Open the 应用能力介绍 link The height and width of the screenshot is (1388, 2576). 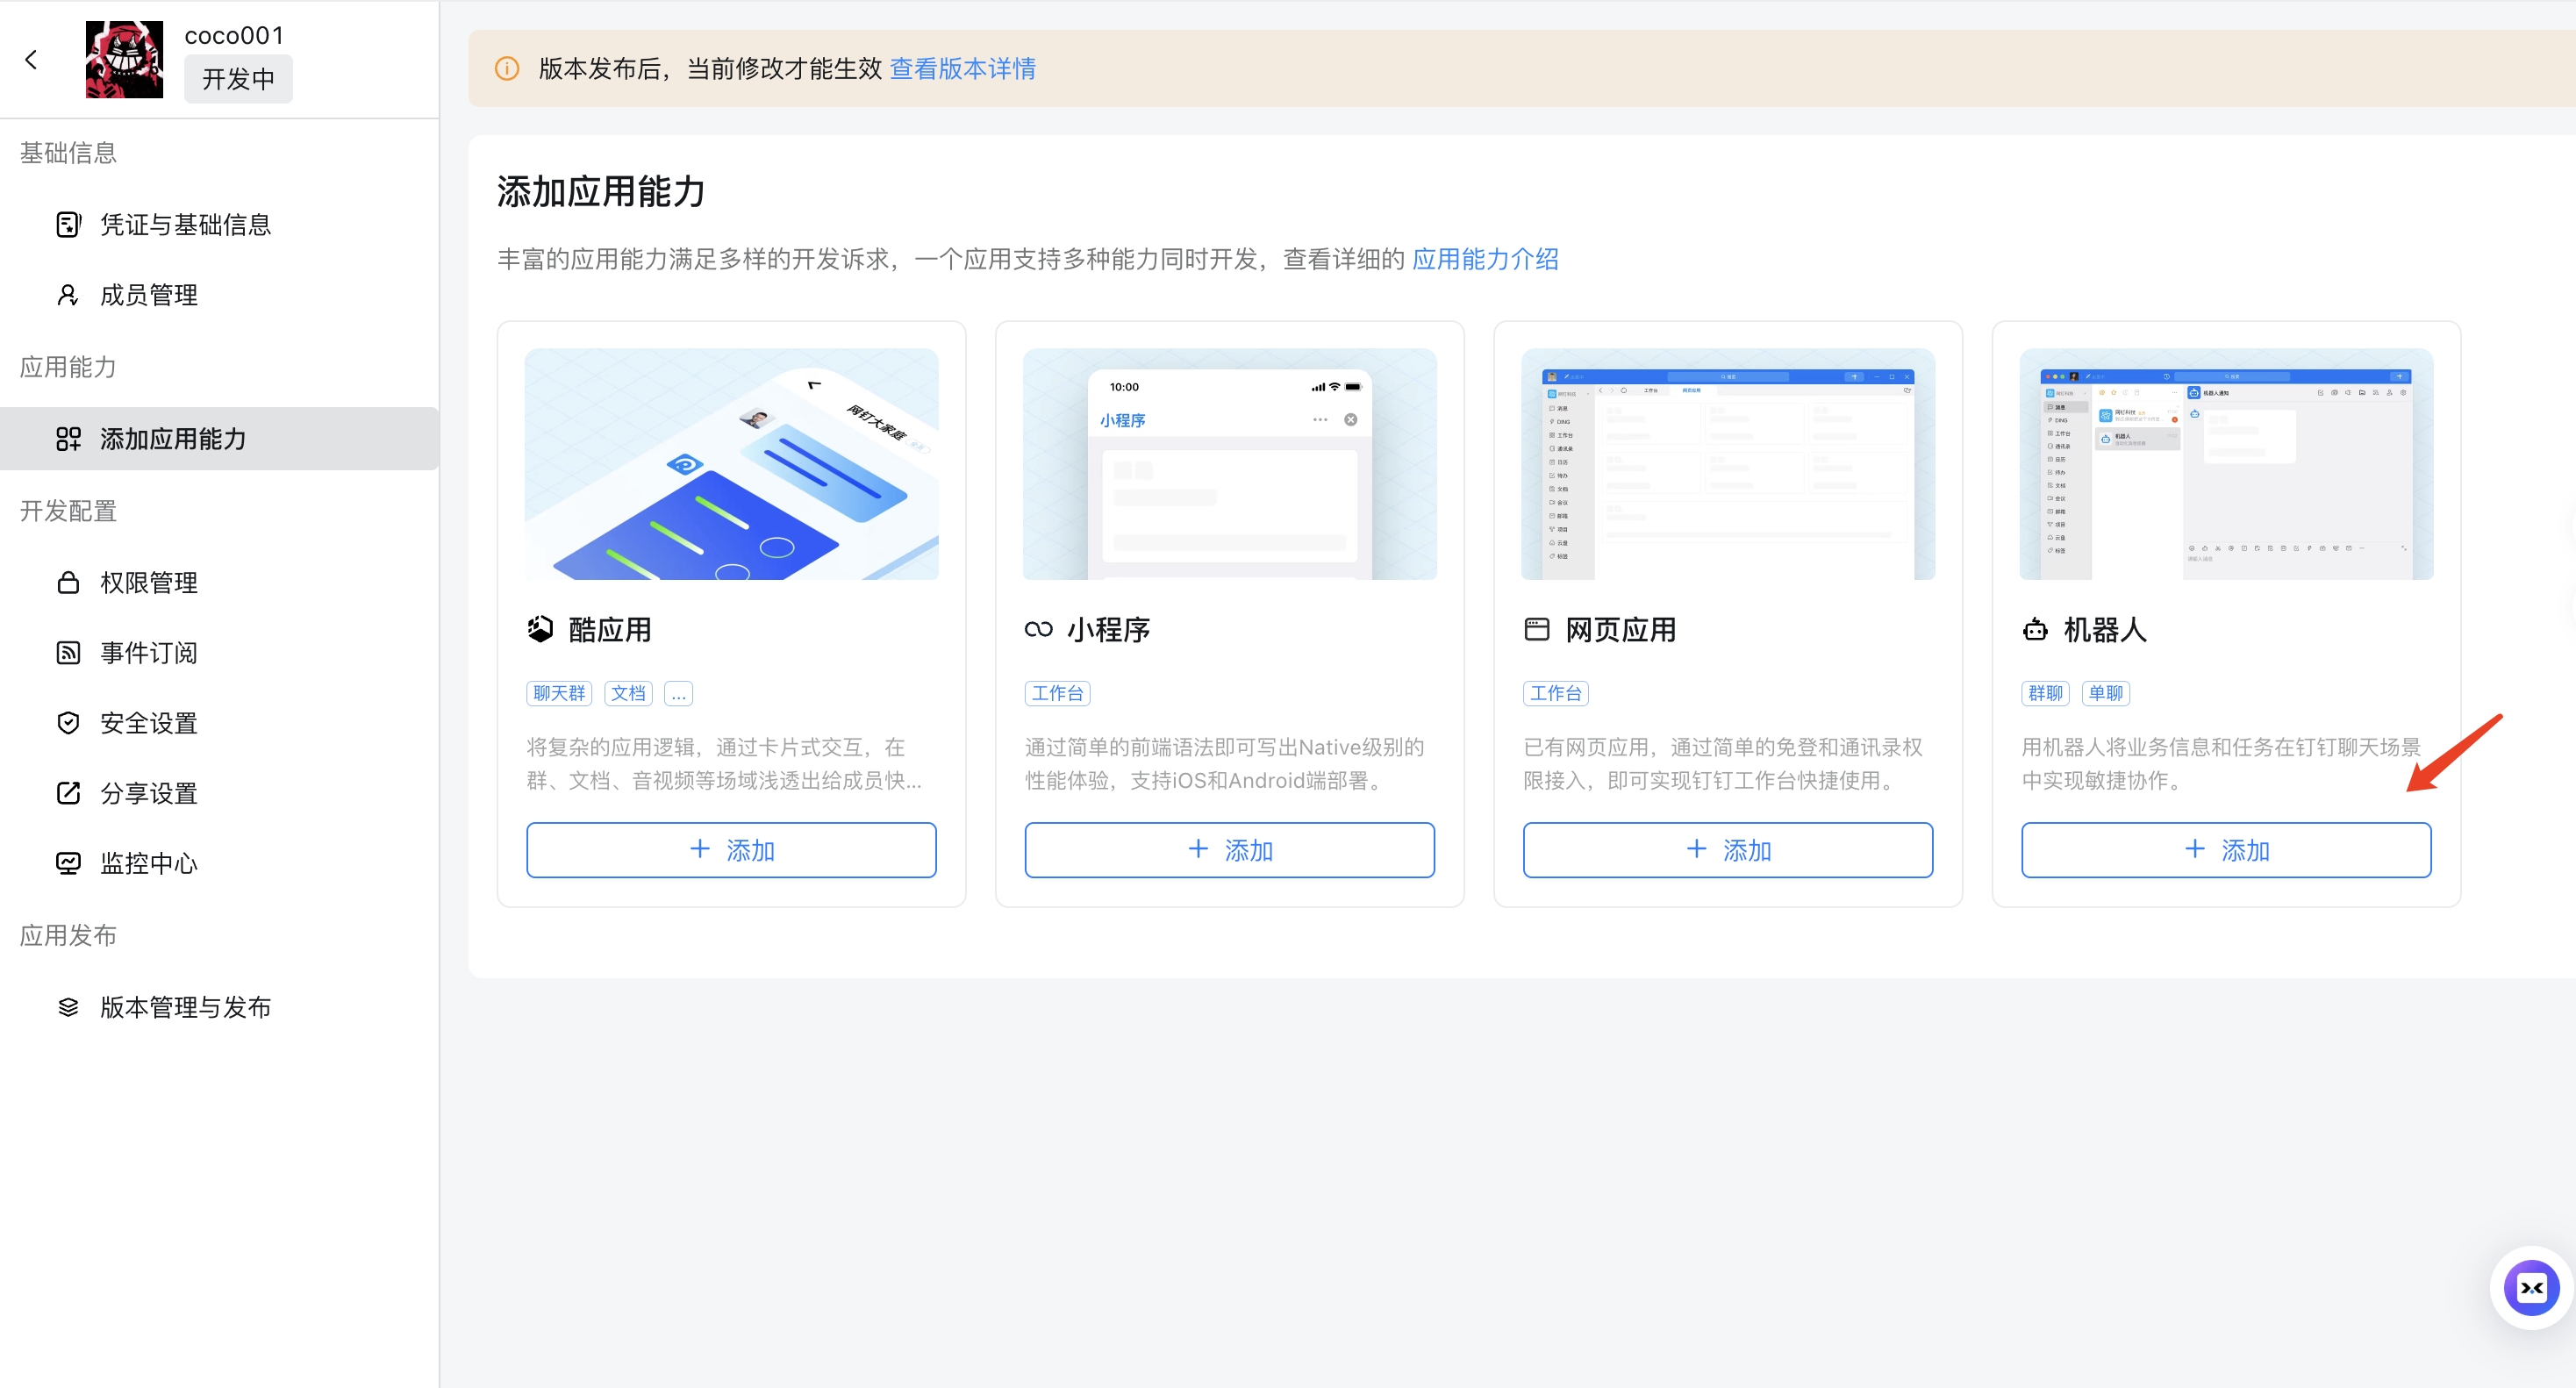click(1485, 260)
